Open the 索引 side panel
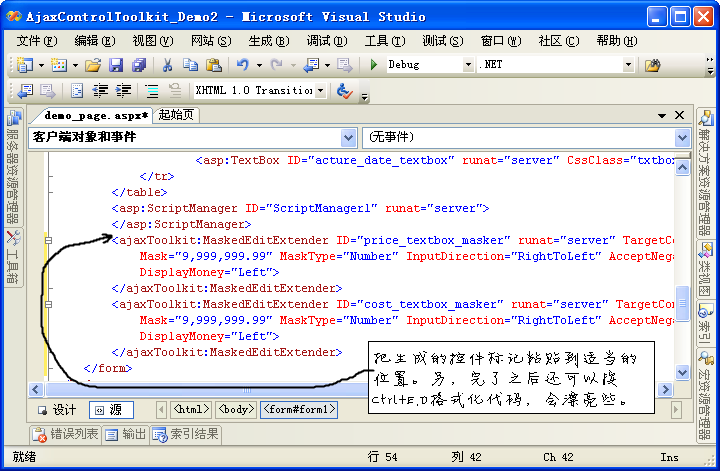This screenshot has height=471, width=720. (x=705, y=325)
